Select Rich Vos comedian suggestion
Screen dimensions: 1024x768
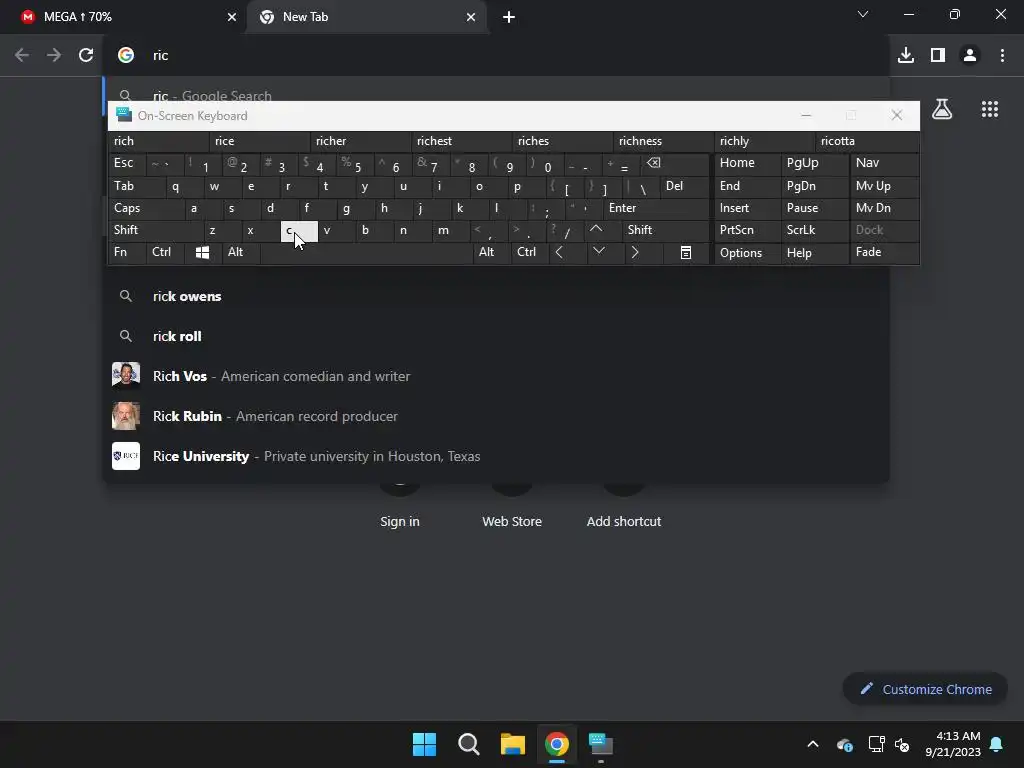point(496,376)
